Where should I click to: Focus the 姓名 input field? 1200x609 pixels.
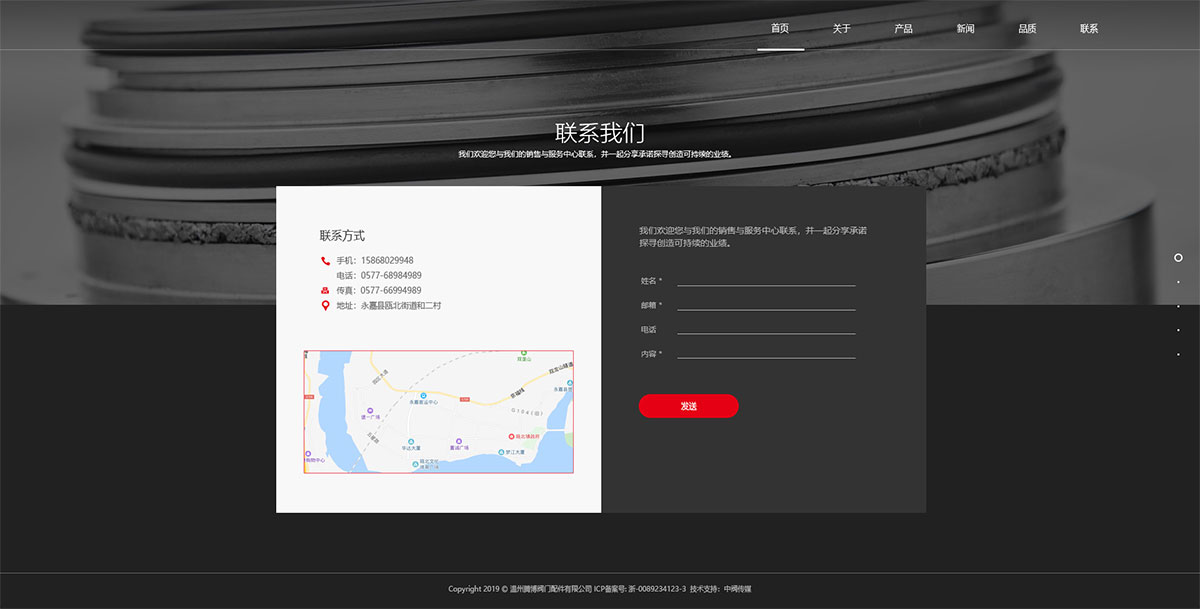coord(766,280)
